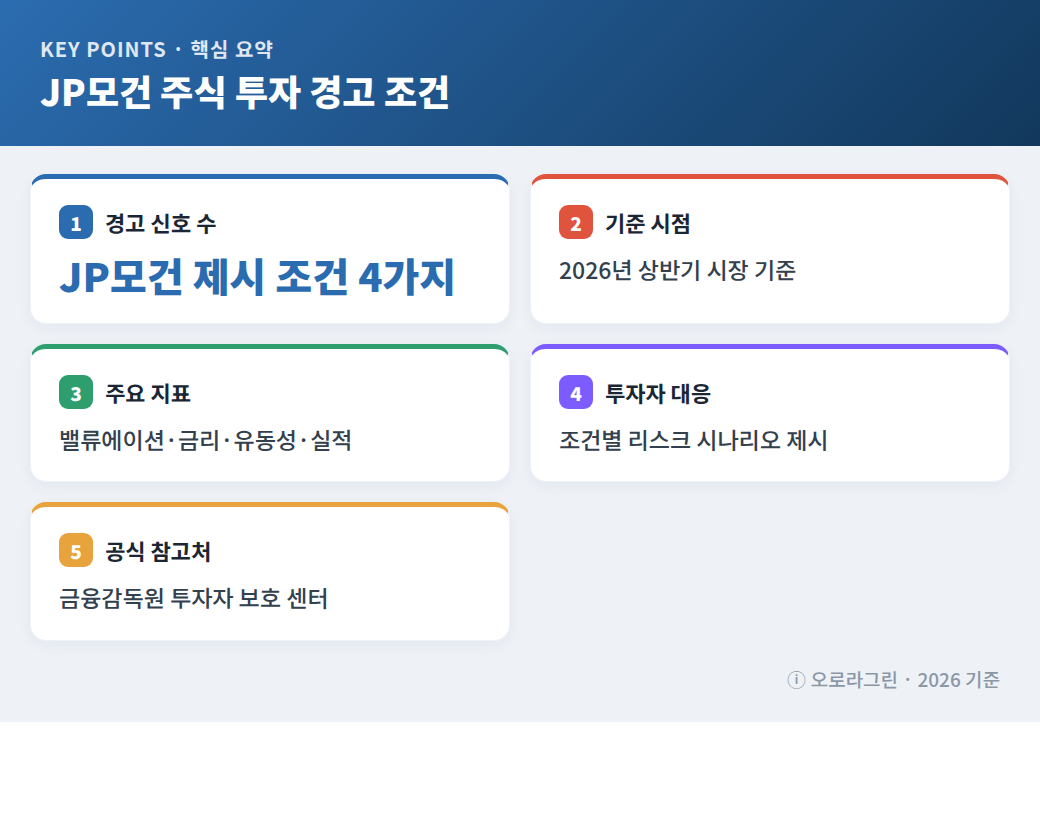The height and width of the screenshot is (840, 1040).
Task: Select the heading 경고 신호 수
Action: pyautogui.click(x=161, y=224)
